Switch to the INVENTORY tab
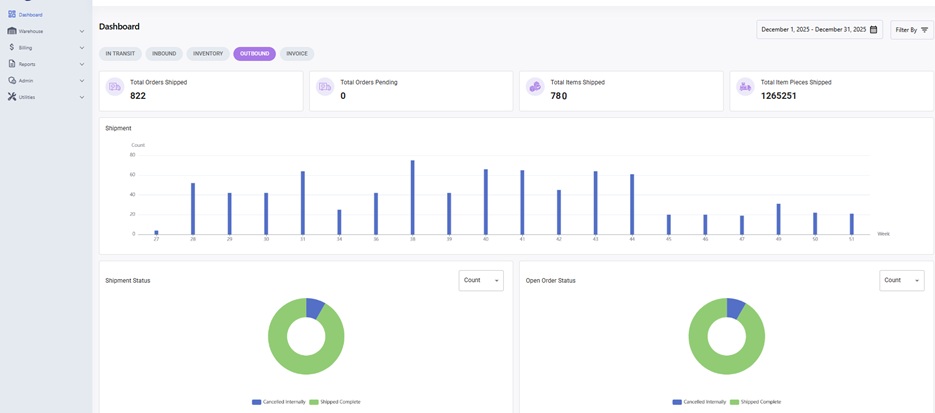The width and height of the screenshot is (935, 413). coord(208,54)
